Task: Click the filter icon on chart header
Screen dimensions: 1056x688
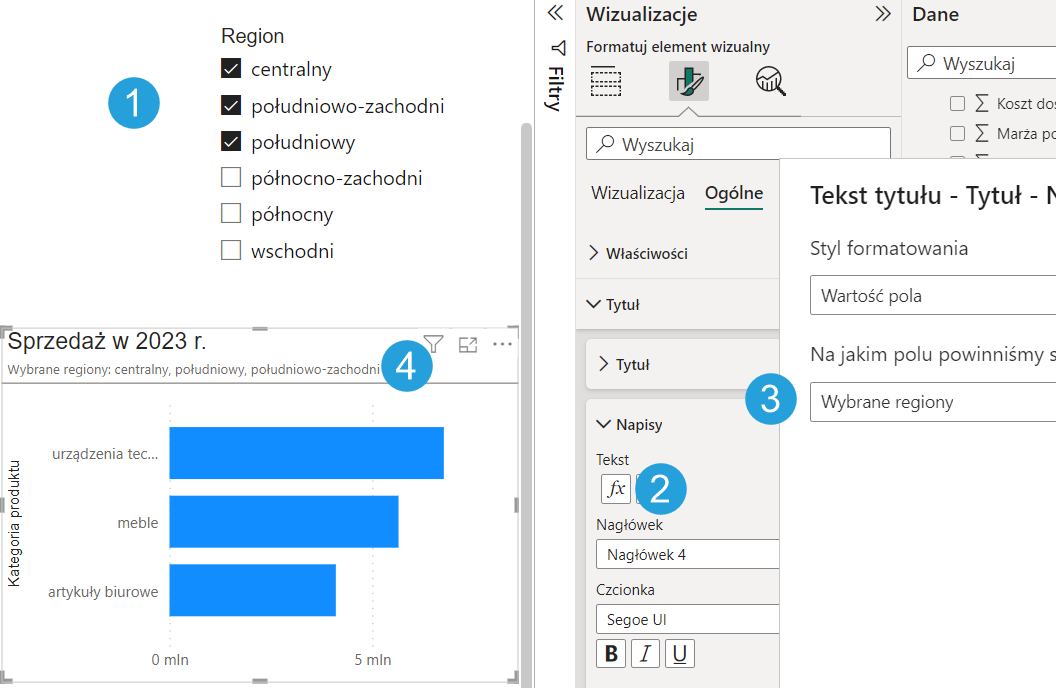Action: point(433,345)
